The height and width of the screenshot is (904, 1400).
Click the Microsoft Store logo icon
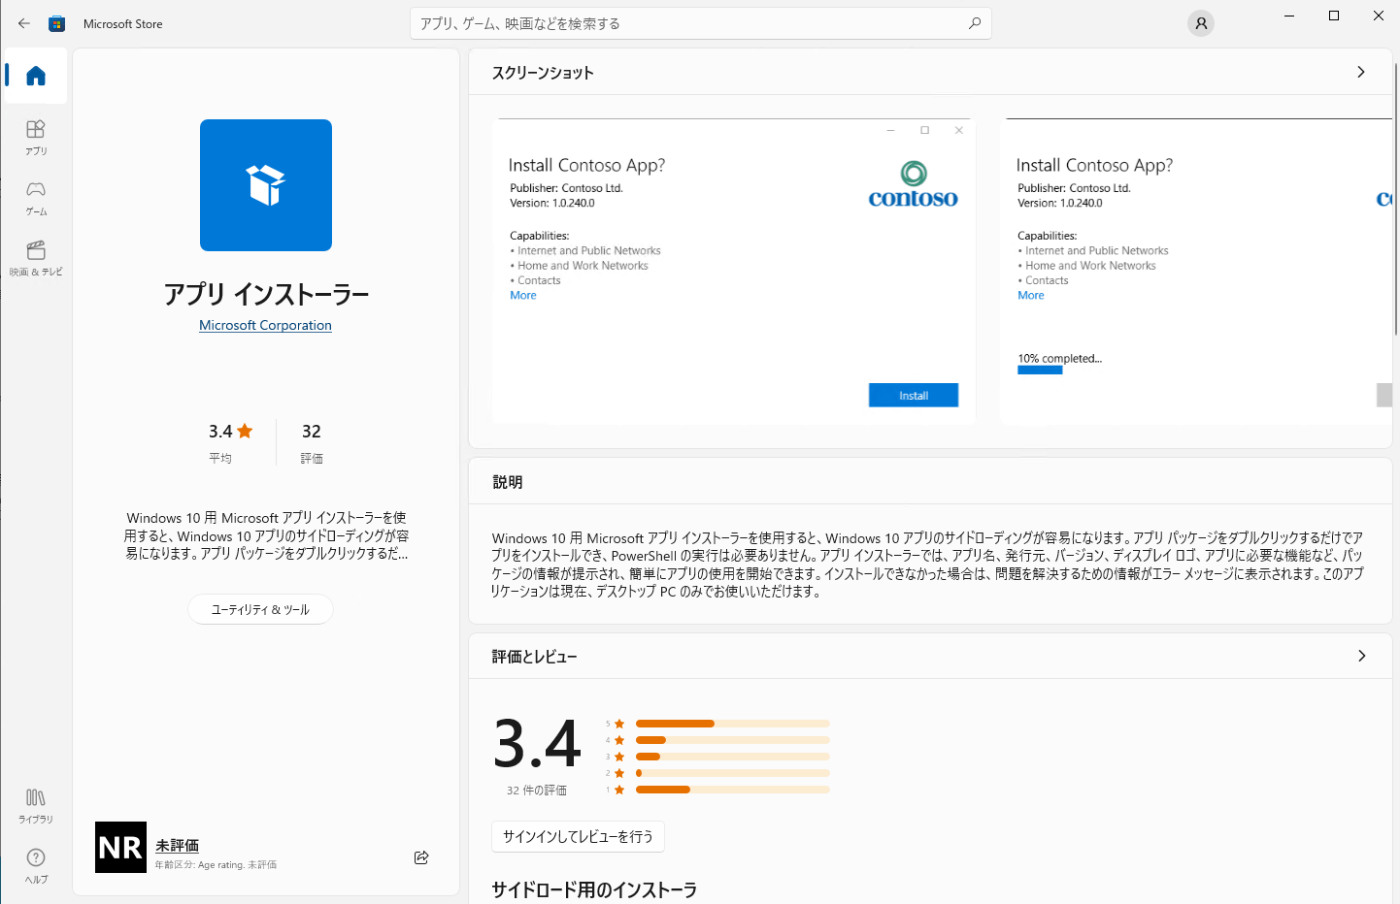point(57,23)
